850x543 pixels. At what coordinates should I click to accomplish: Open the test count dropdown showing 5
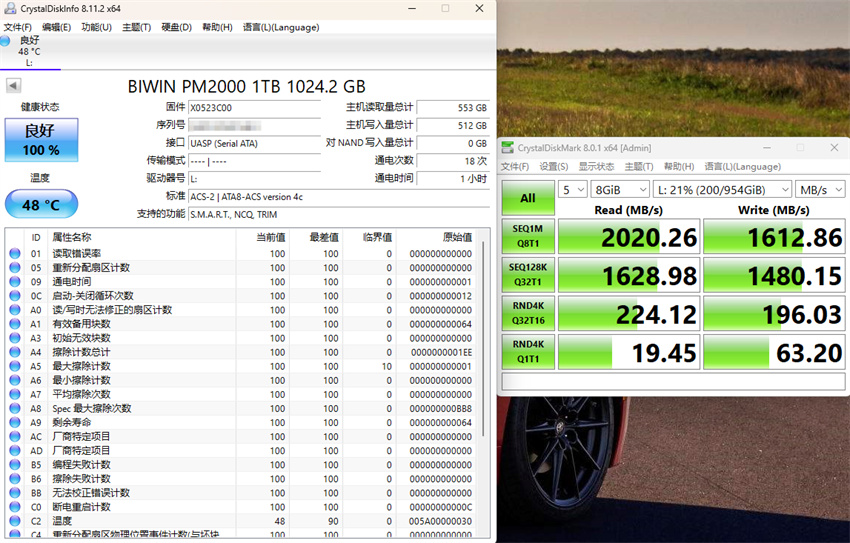[573, 190]
